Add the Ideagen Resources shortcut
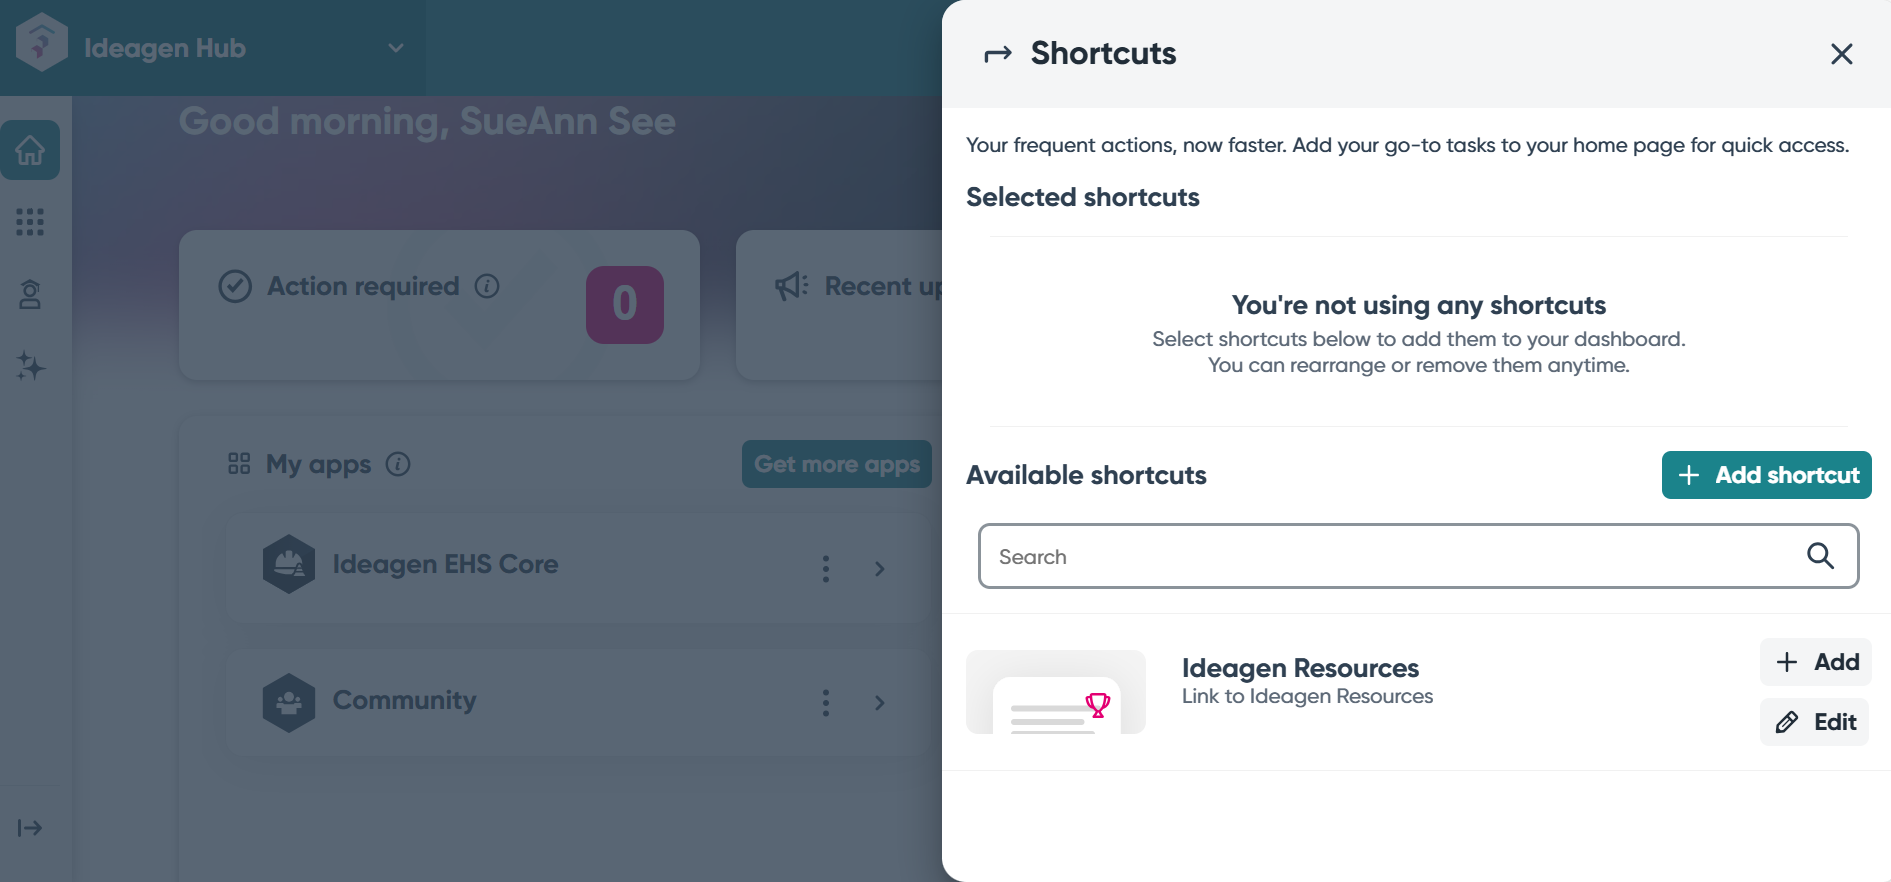 [x=1816, y=662]
